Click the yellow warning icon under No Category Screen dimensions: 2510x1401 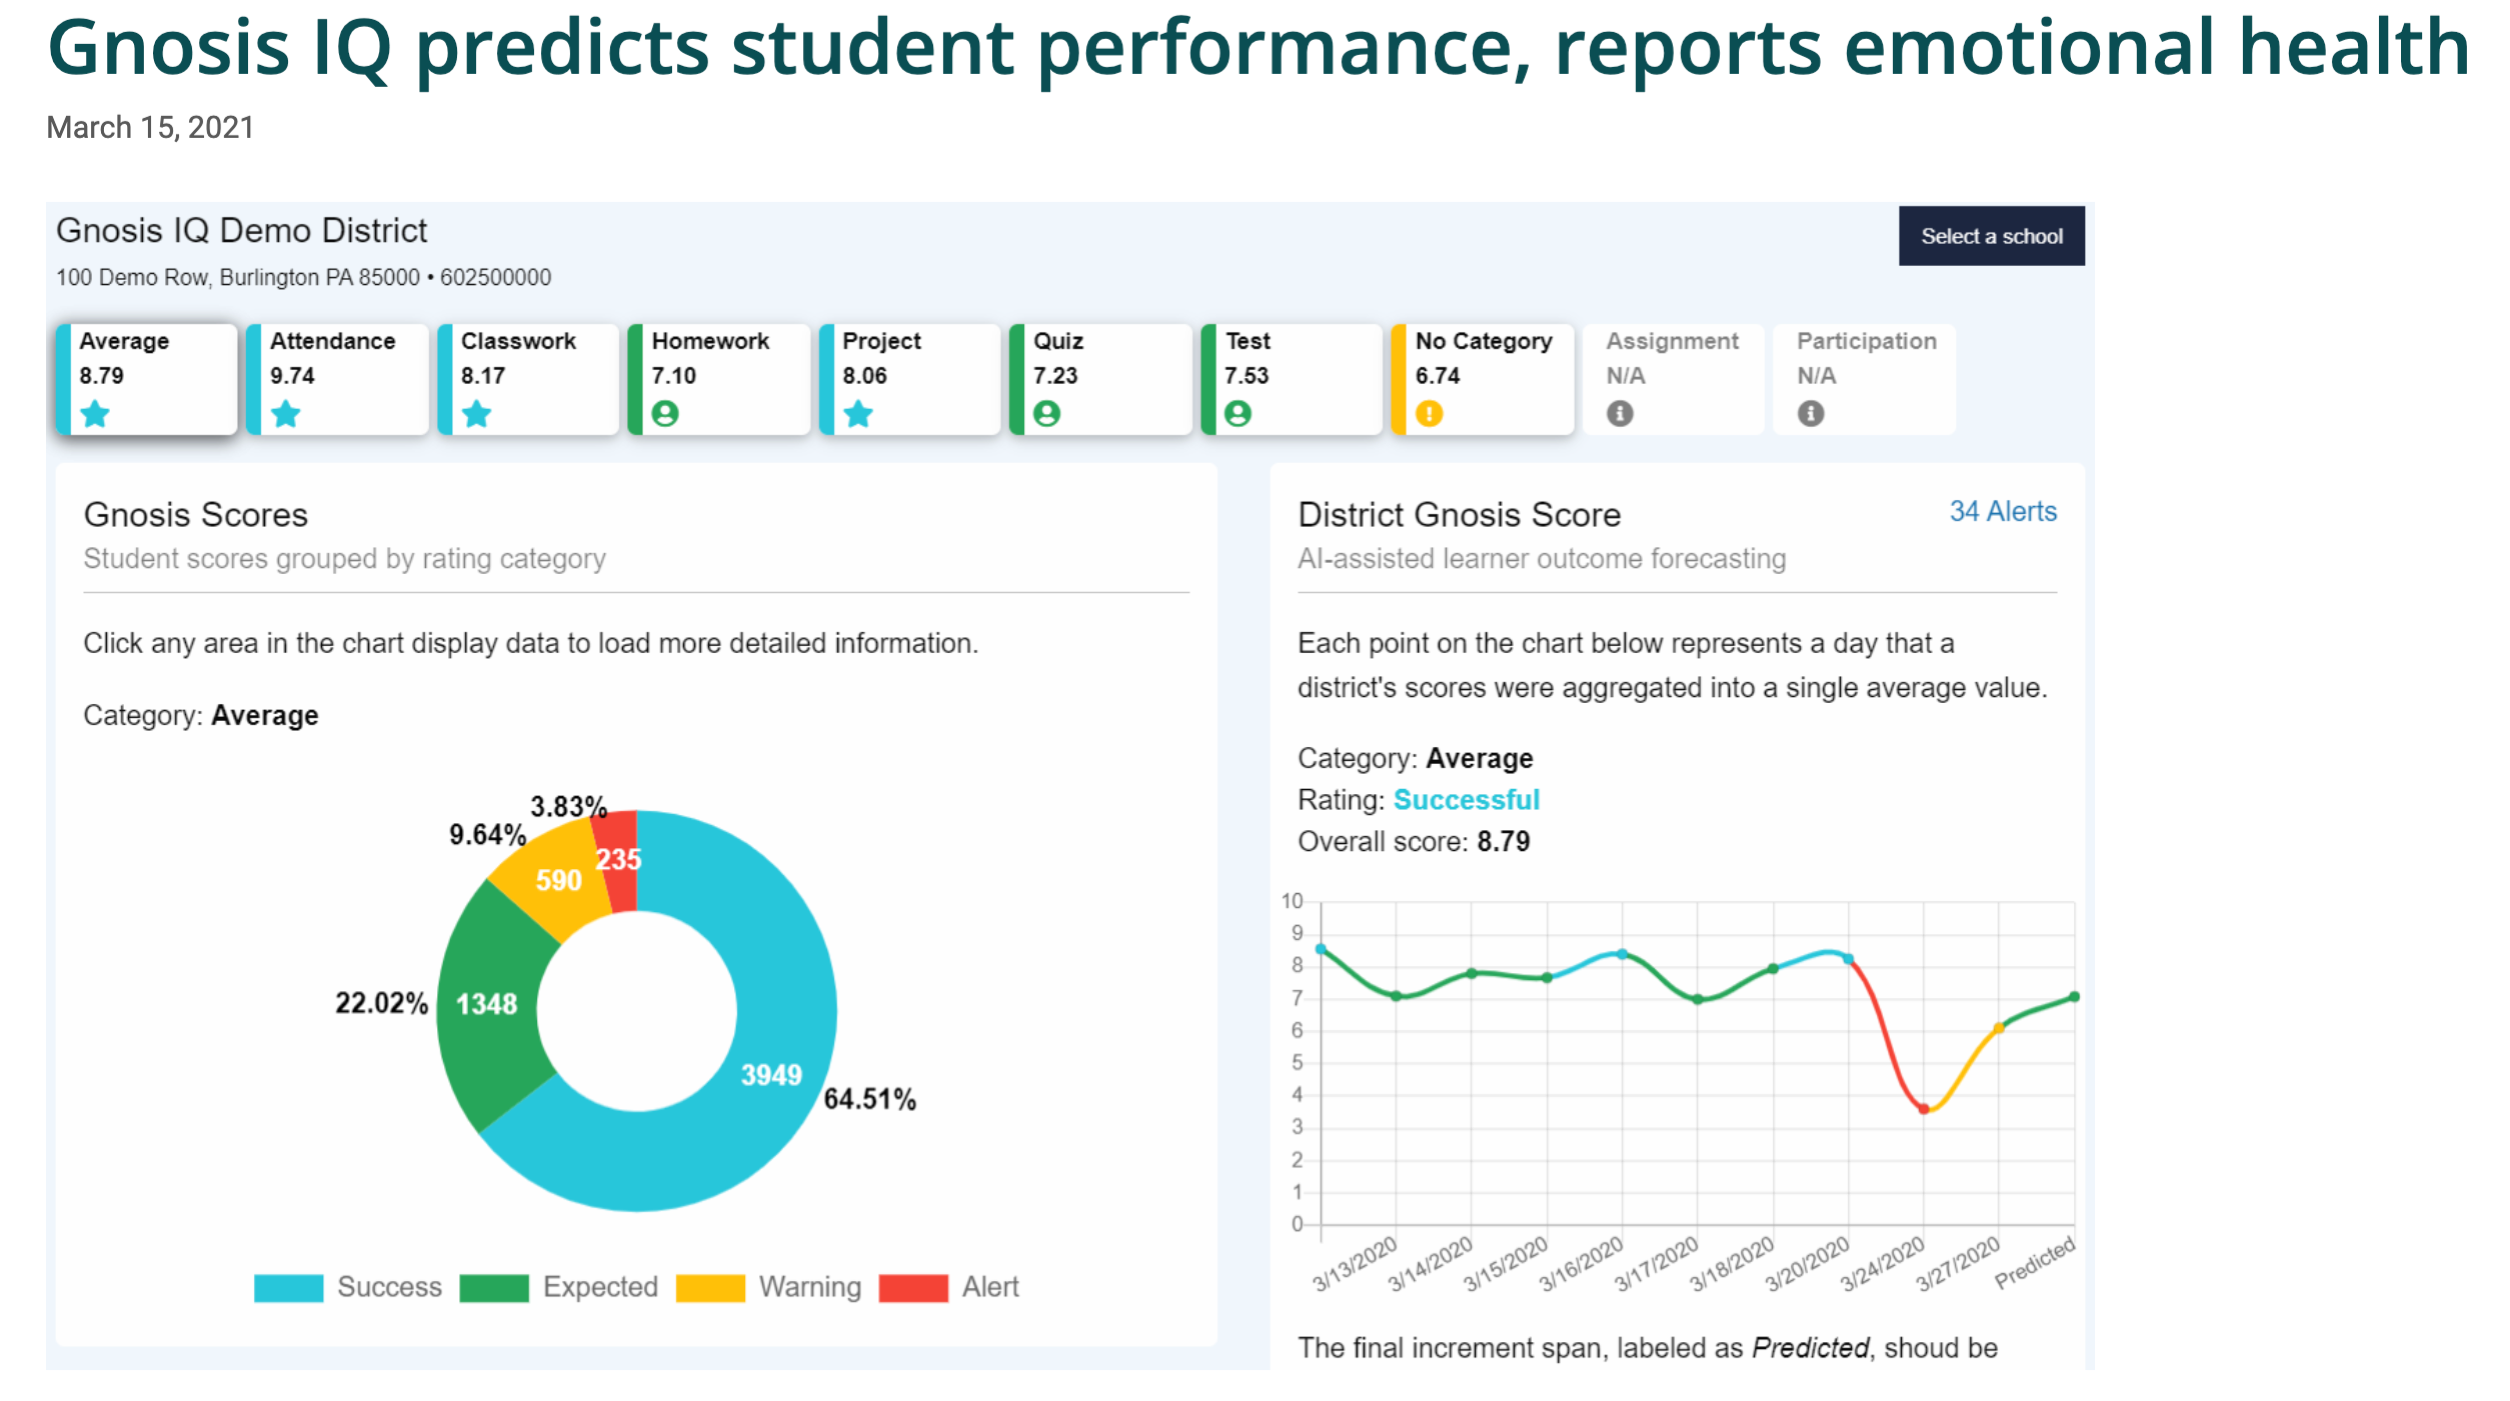click(x=1429, y=413)
